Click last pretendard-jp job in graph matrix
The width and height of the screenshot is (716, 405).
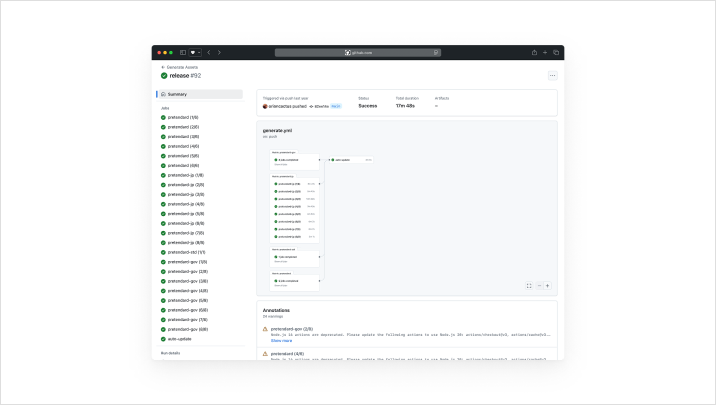pyautogui.click(x=295, y=237)
